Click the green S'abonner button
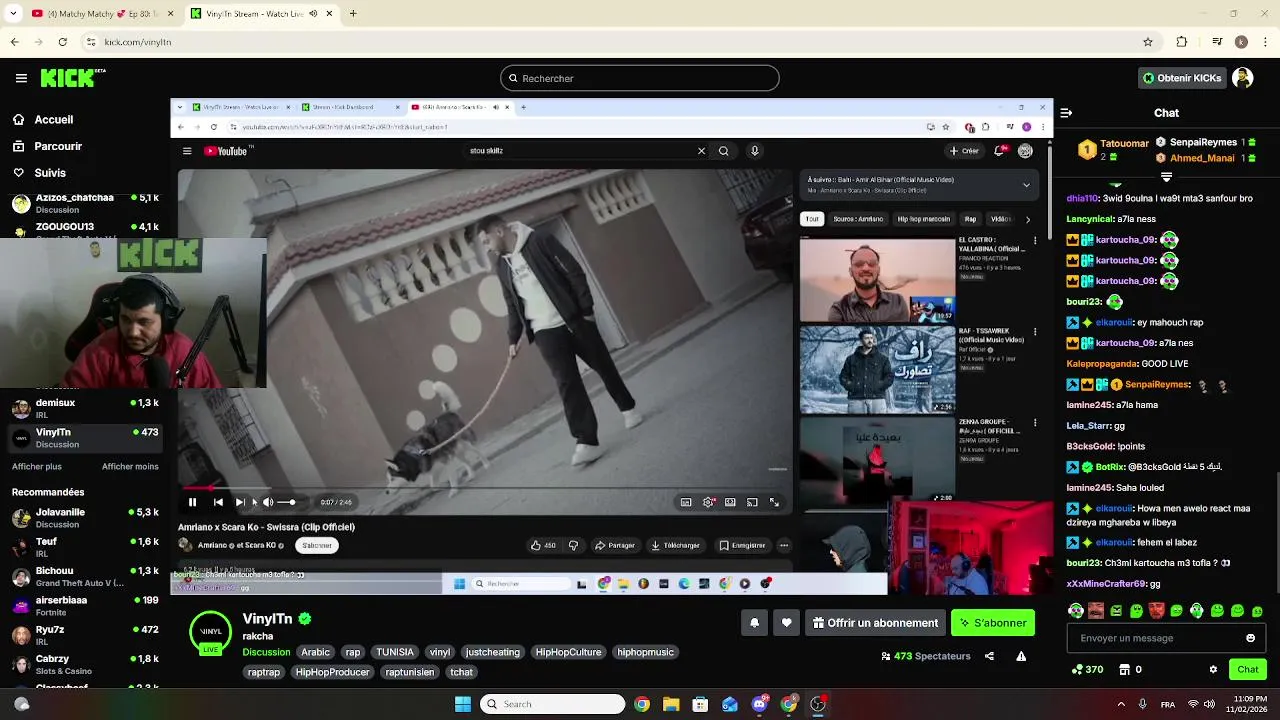Screen dimensions: 1280x720 click(993, 623)
